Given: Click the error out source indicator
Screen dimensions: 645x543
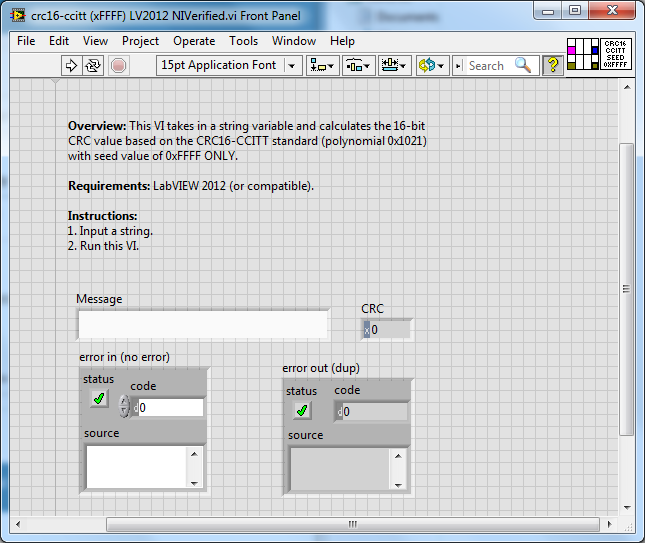Looking at the screenshot, I should [x=340, y=469].
